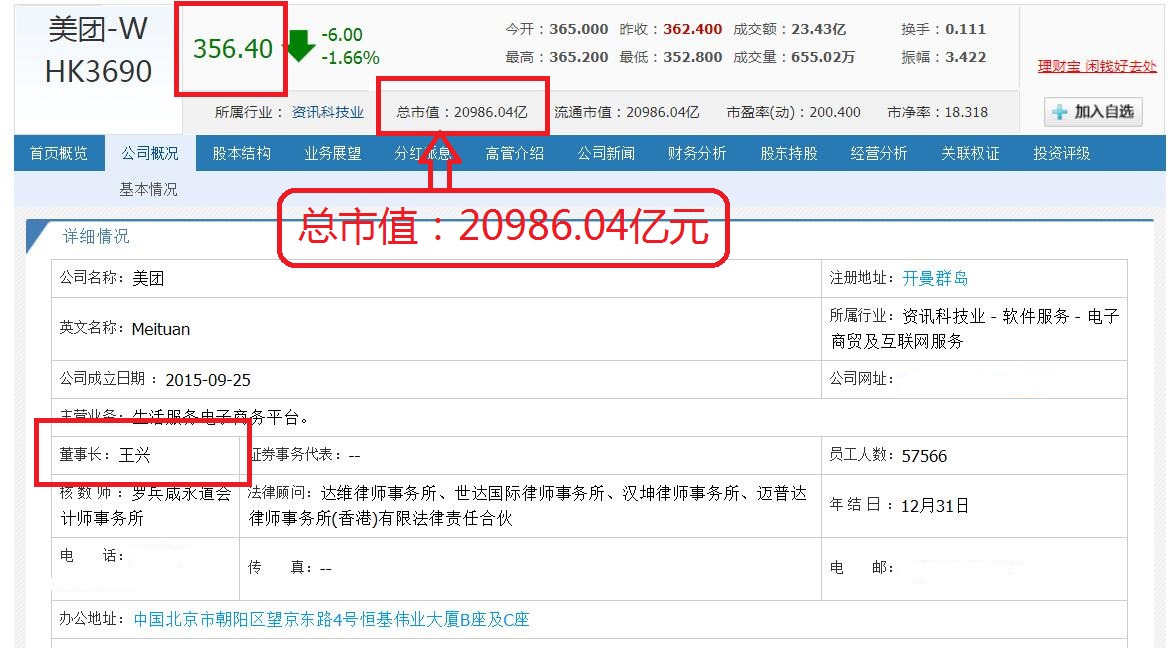Click the 市盈率(动)：200.400 text

793,112
